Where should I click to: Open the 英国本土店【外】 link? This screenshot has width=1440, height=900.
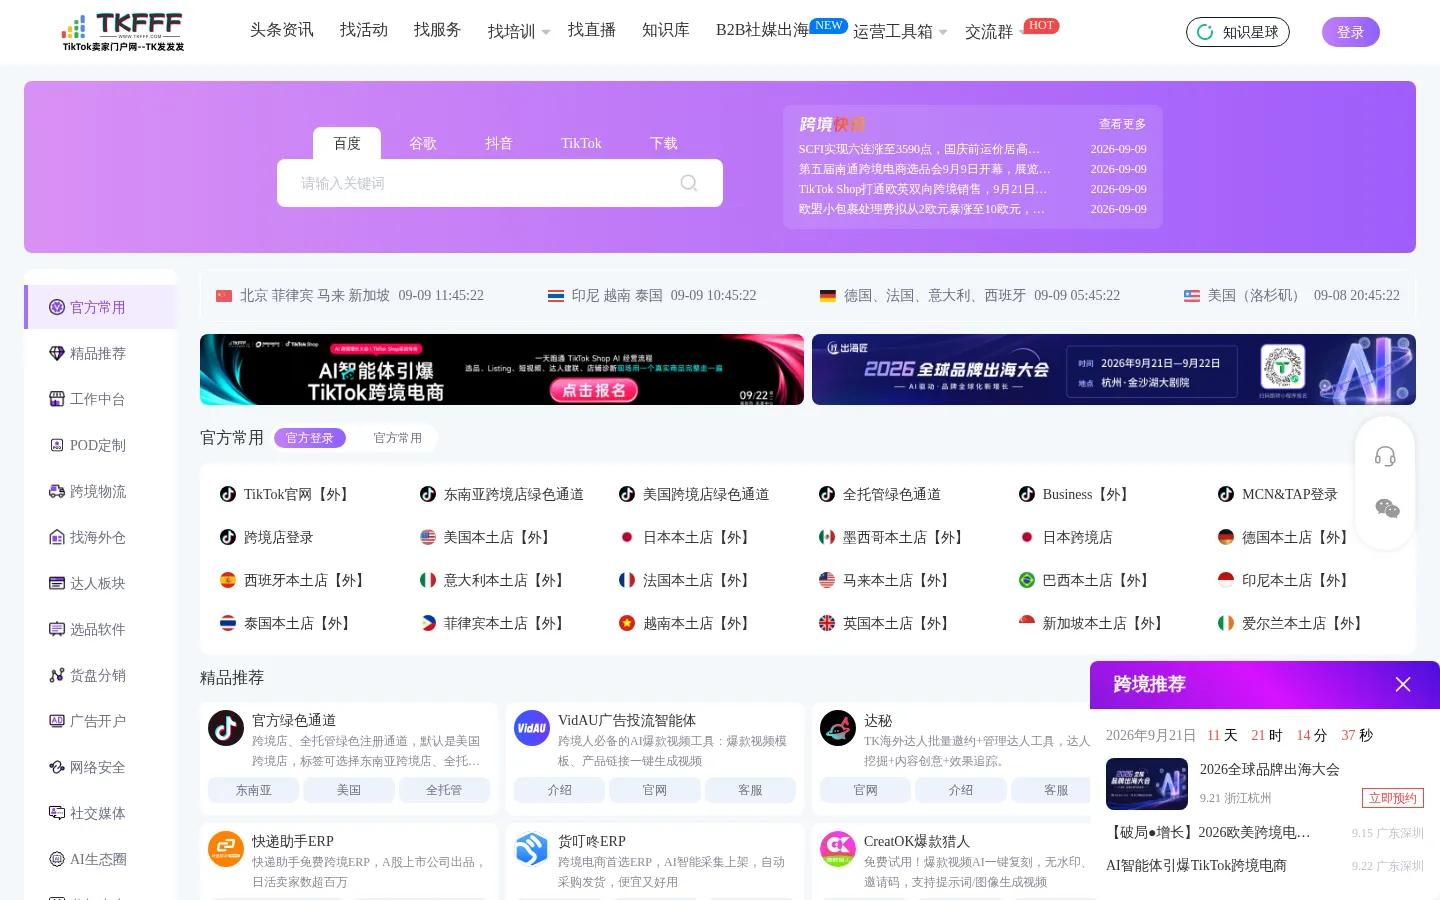885,623
